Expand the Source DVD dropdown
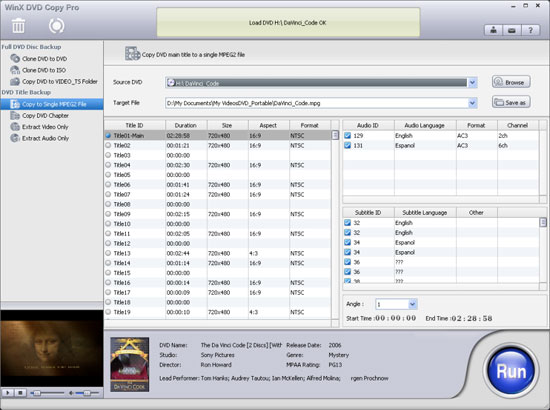The width and height of the screenshot is (550, 410). (x=472, y=83)
